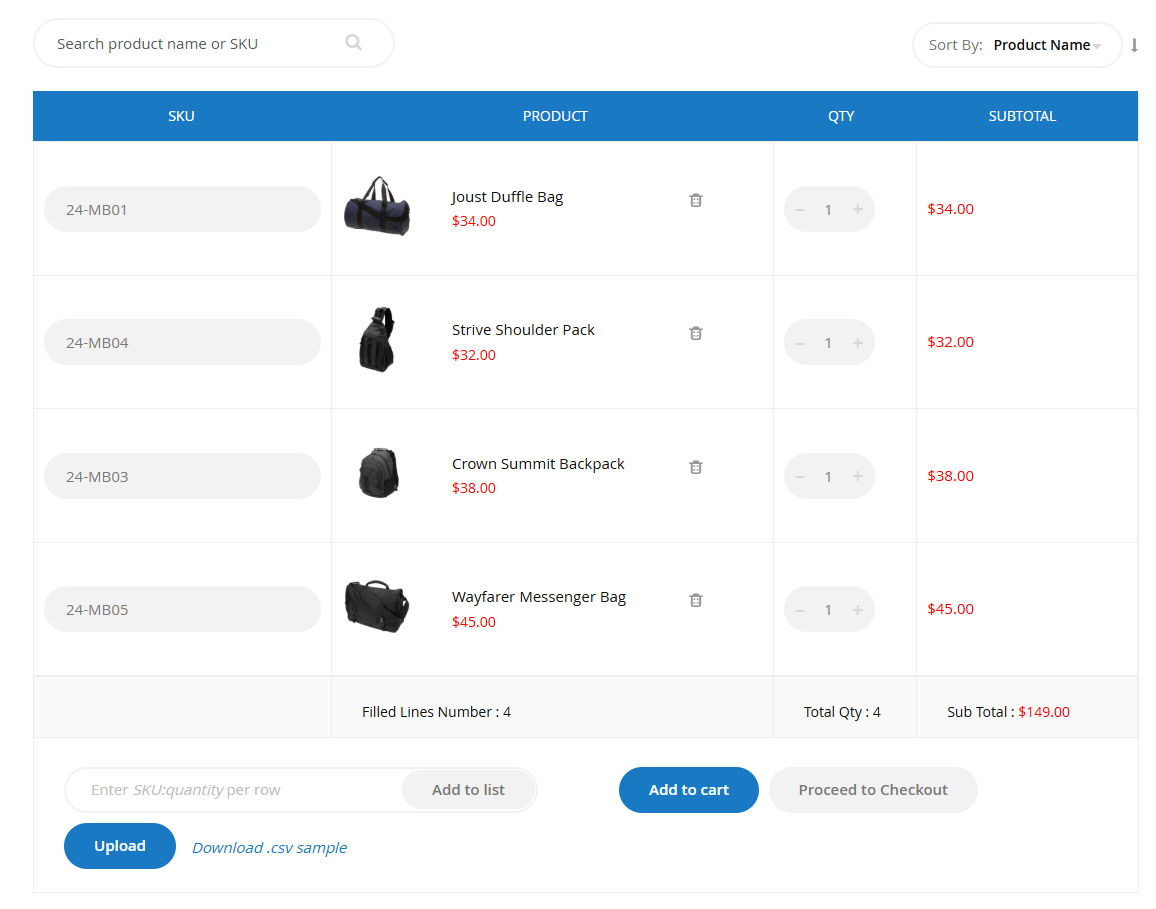Open the Sort By Product Name dropdown
Screen dimensions: 1156x909
tap(1017, 45)
